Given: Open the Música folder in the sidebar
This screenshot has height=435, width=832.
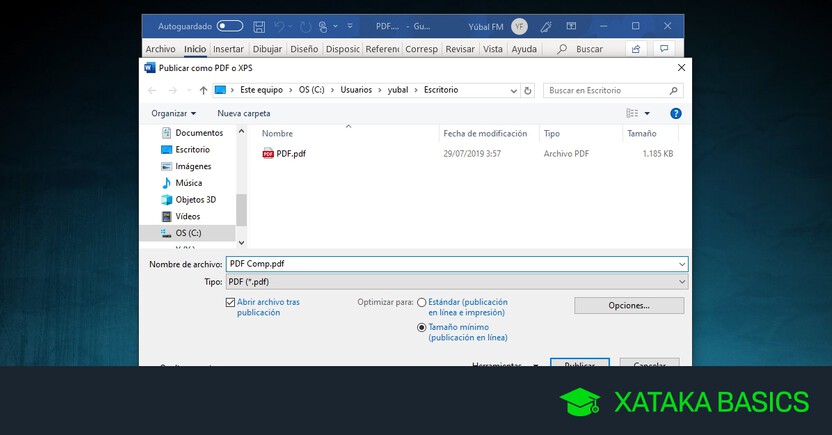Looking at the screenshot, I should tap(188, 183).
